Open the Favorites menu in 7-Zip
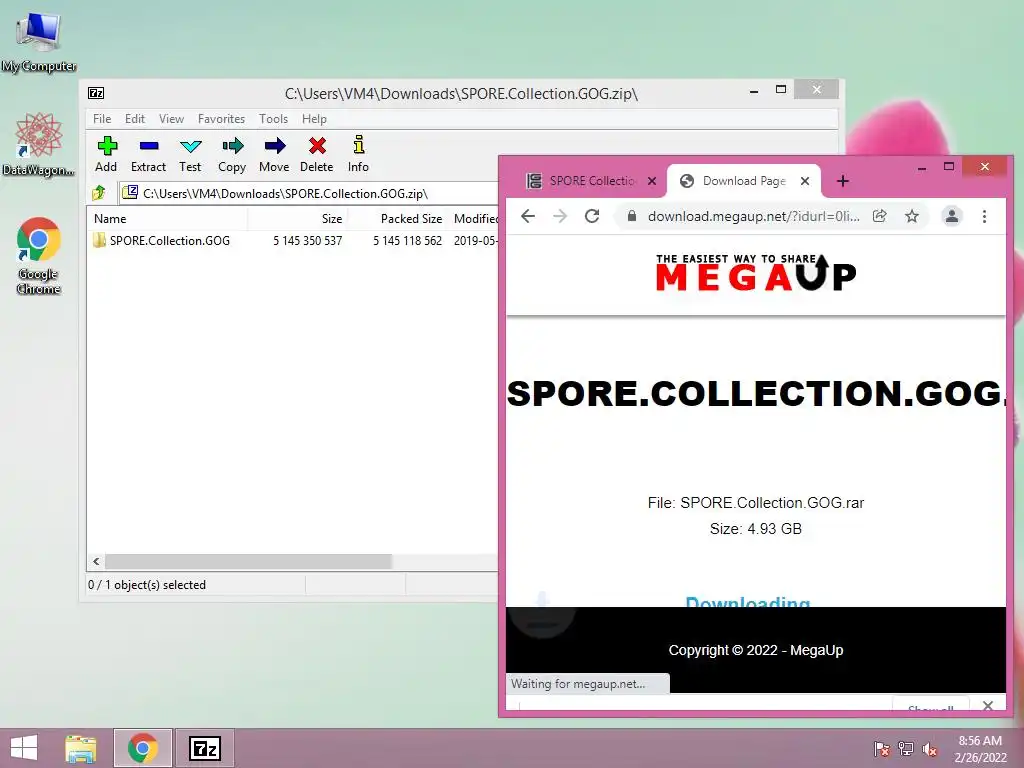Screen dimensions: 1024x768 pos(221,119)
